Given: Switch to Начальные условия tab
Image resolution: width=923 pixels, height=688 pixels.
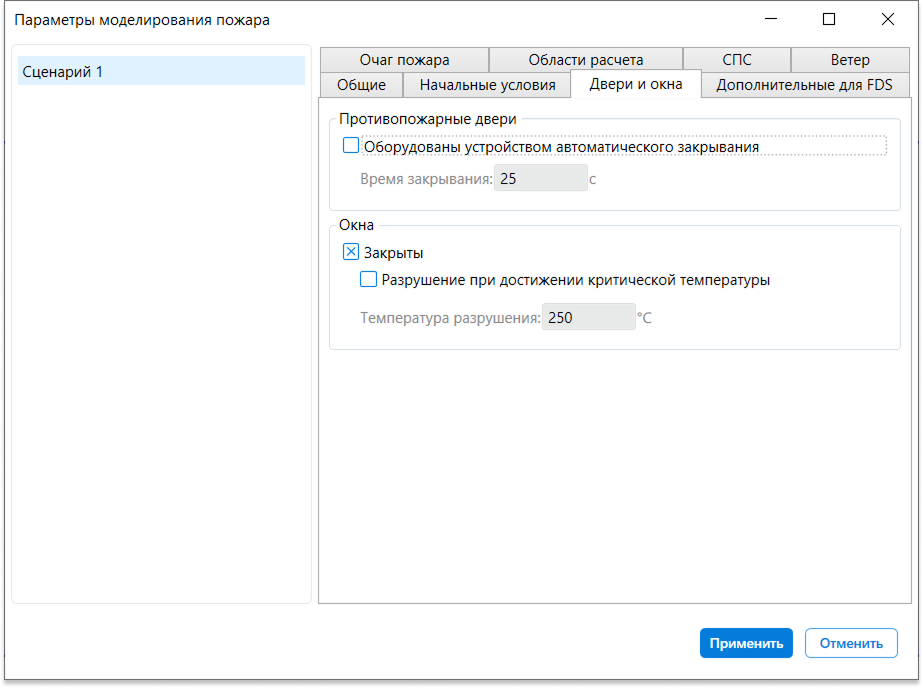Looking at the screenshot, I should coord(487,85).
